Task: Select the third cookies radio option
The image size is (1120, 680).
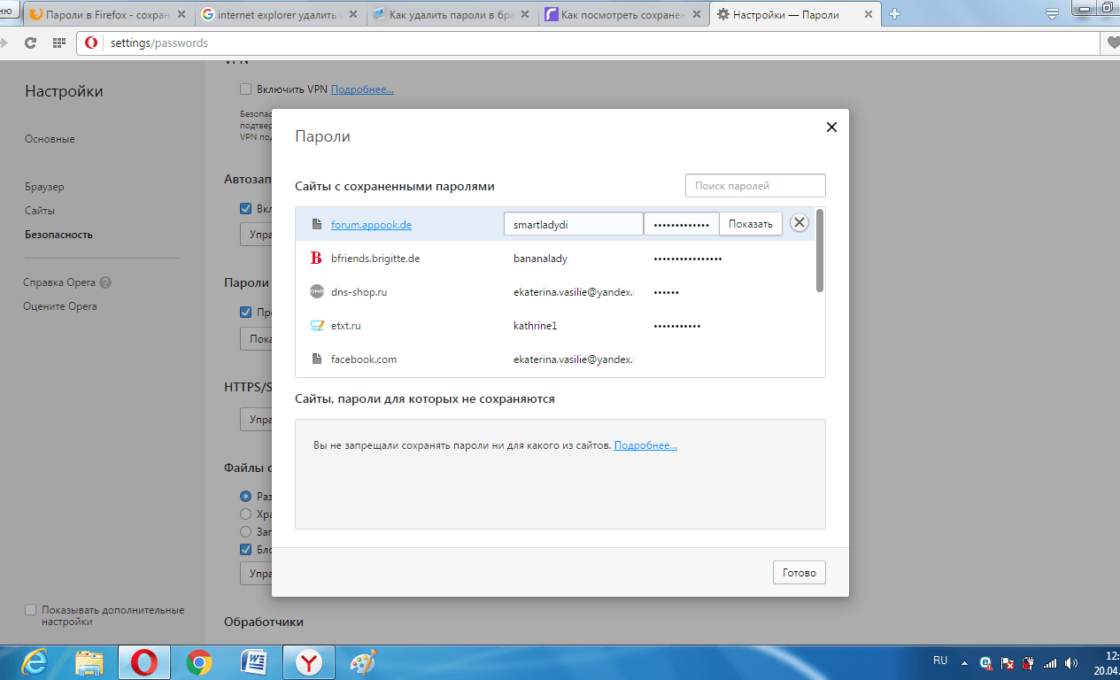Action: tap(246, 531)
